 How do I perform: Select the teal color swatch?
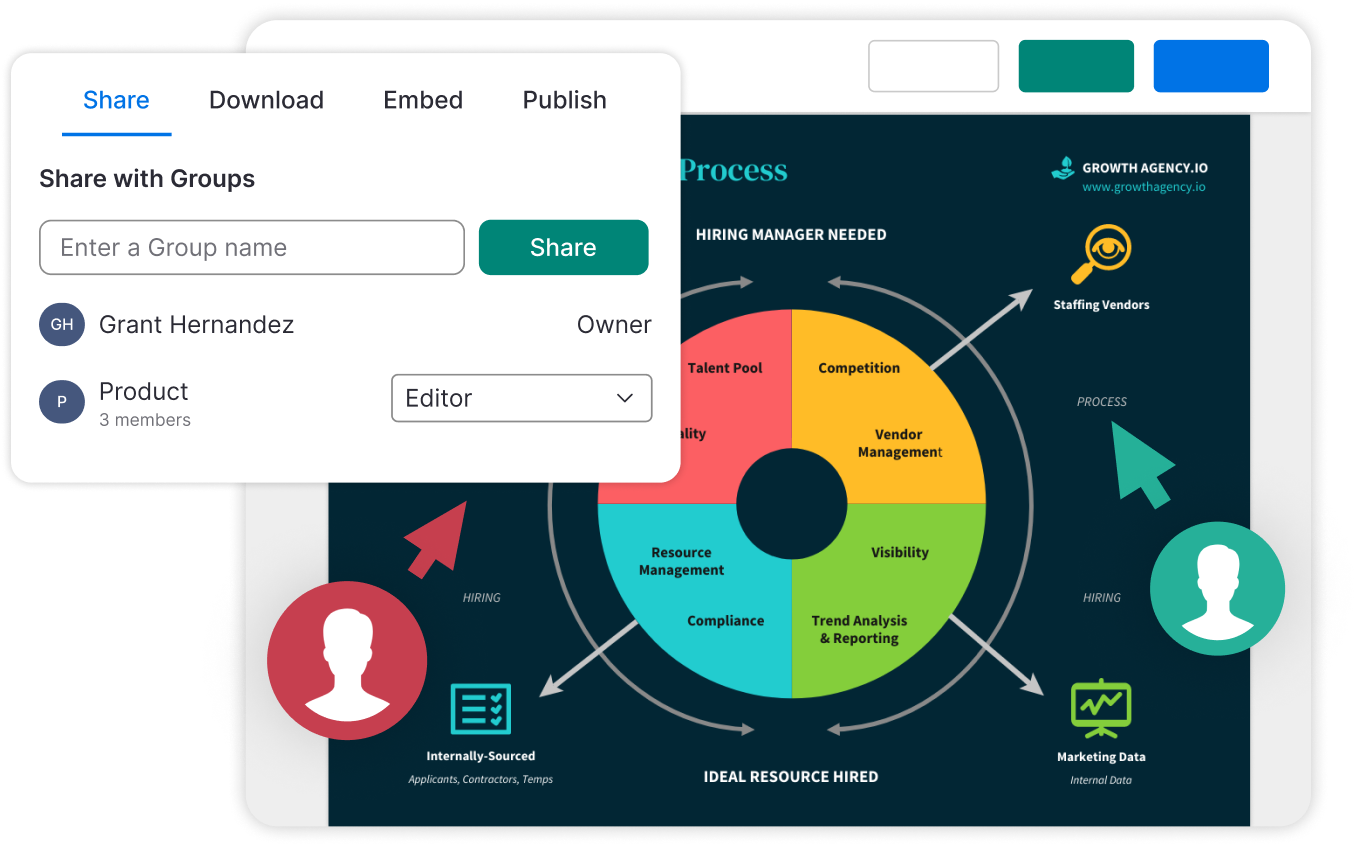click(x=1076, y=65)
